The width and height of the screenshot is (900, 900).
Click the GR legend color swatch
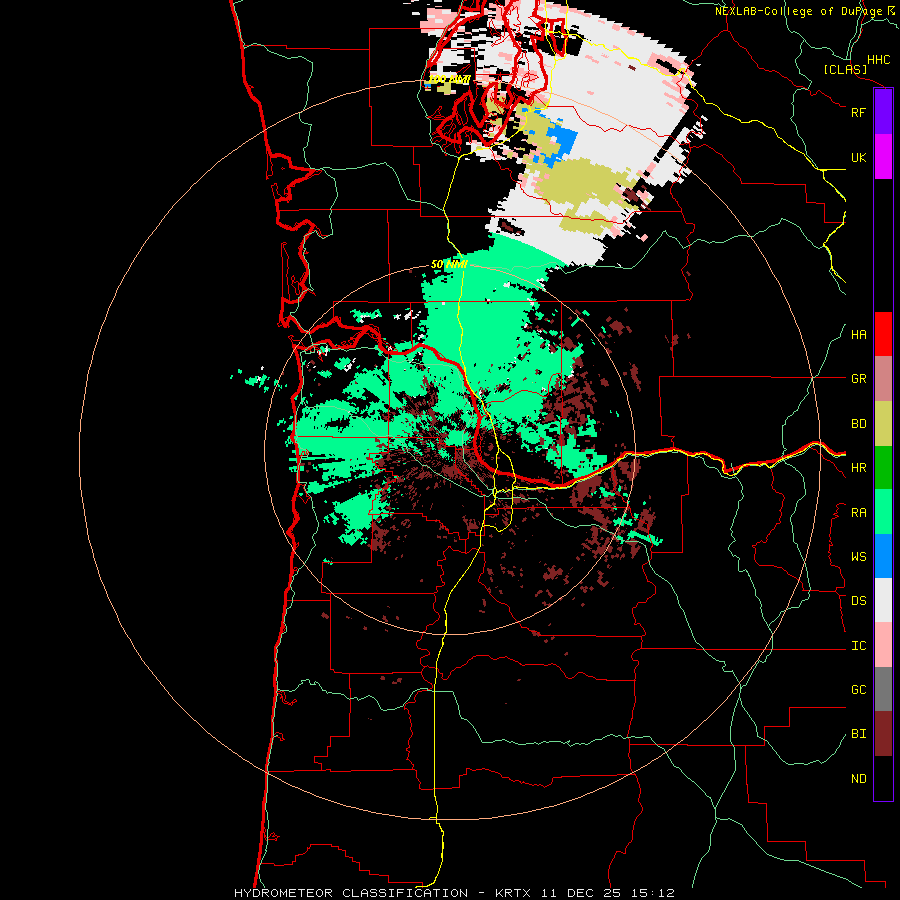[x=883, y=379]
